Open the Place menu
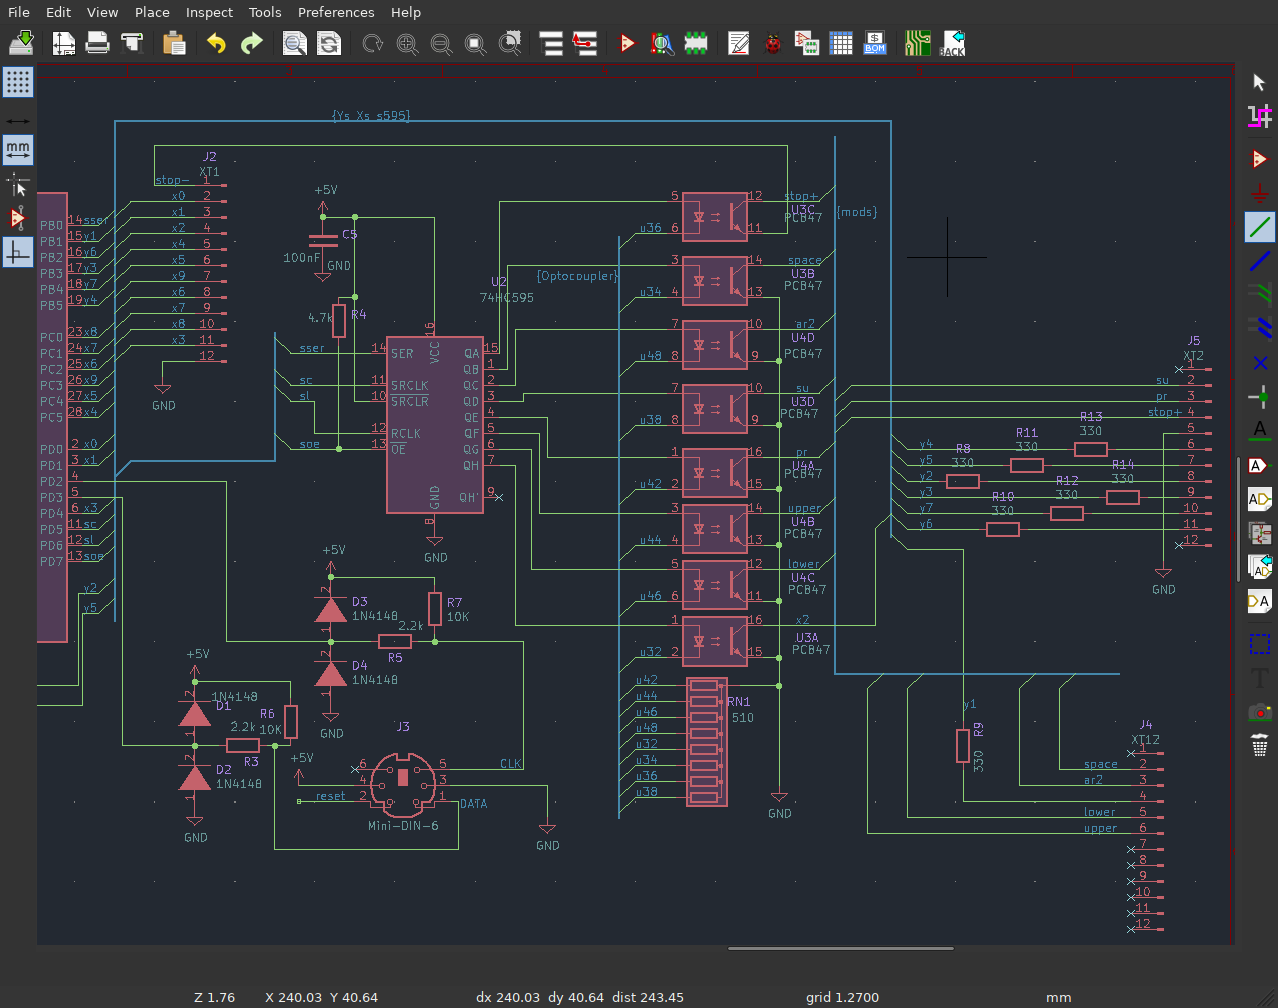 point(152,12)
